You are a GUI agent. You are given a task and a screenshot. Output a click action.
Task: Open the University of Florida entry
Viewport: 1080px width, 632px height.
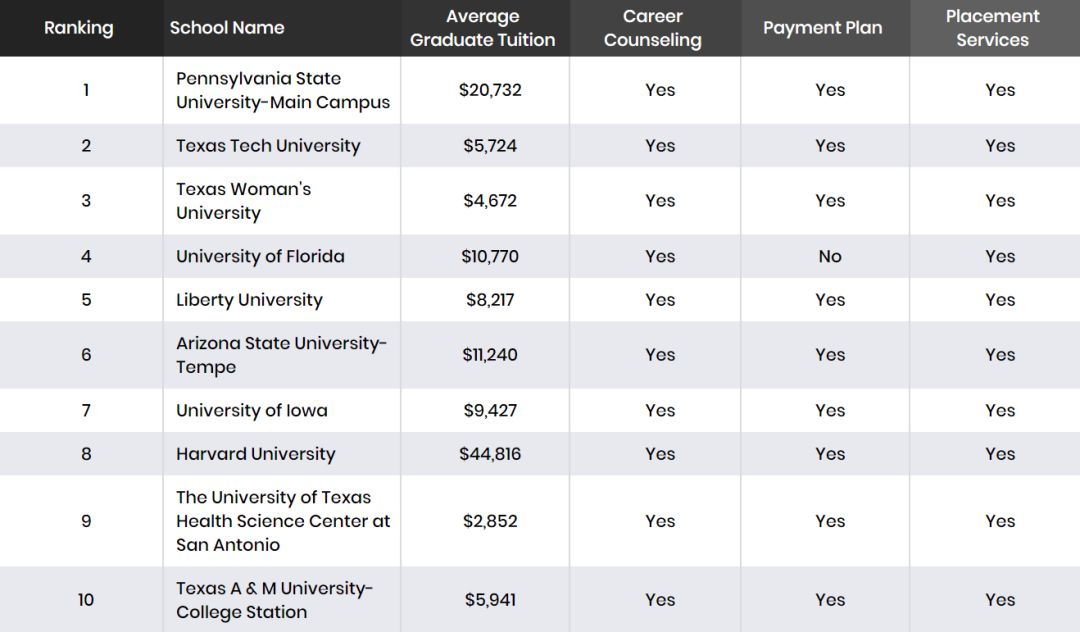point(260,257)
